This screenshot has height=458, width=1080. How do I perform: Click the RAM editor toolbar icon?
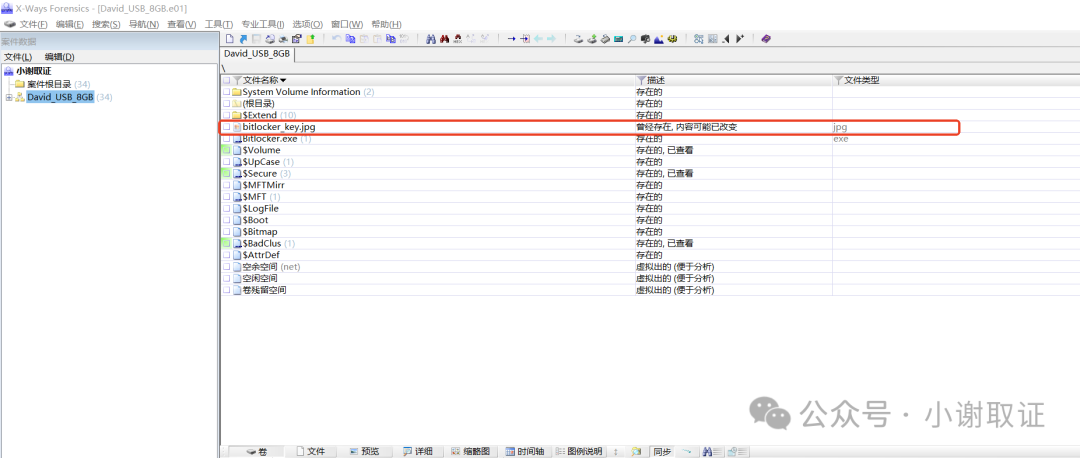(x=619, y=39)
